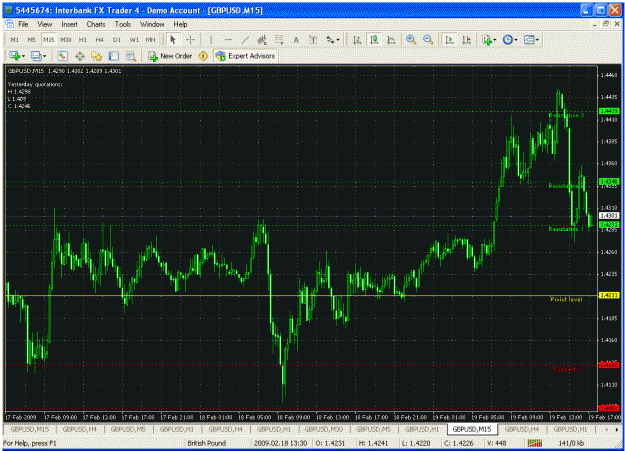Open the Tools menu
Screen dimensions: 625x451
pos(123,24)
